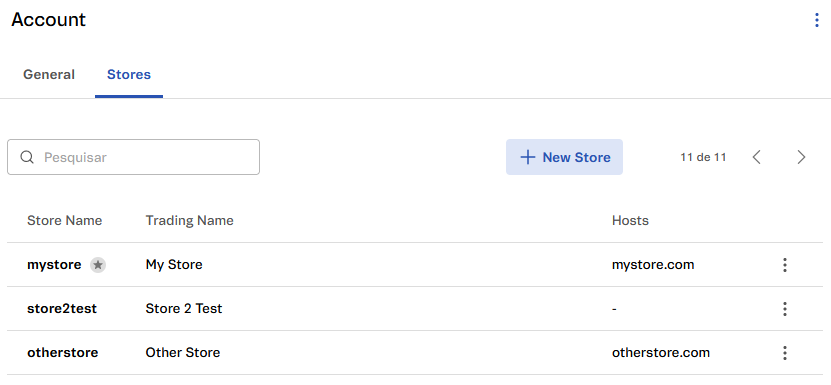Screen dimensions: 831x385
Task: Click the Trading Name column header
Action: [189, 221]
